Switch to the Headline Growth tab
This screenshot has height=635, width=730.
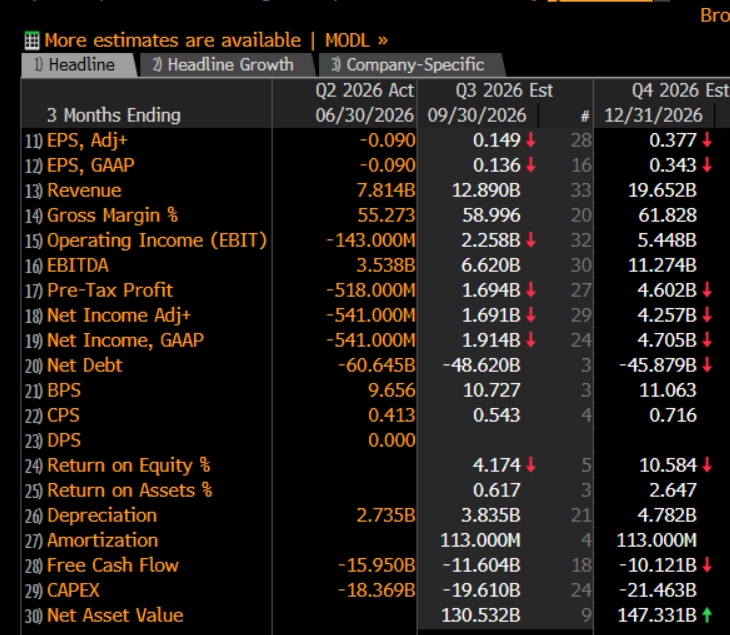226,65
